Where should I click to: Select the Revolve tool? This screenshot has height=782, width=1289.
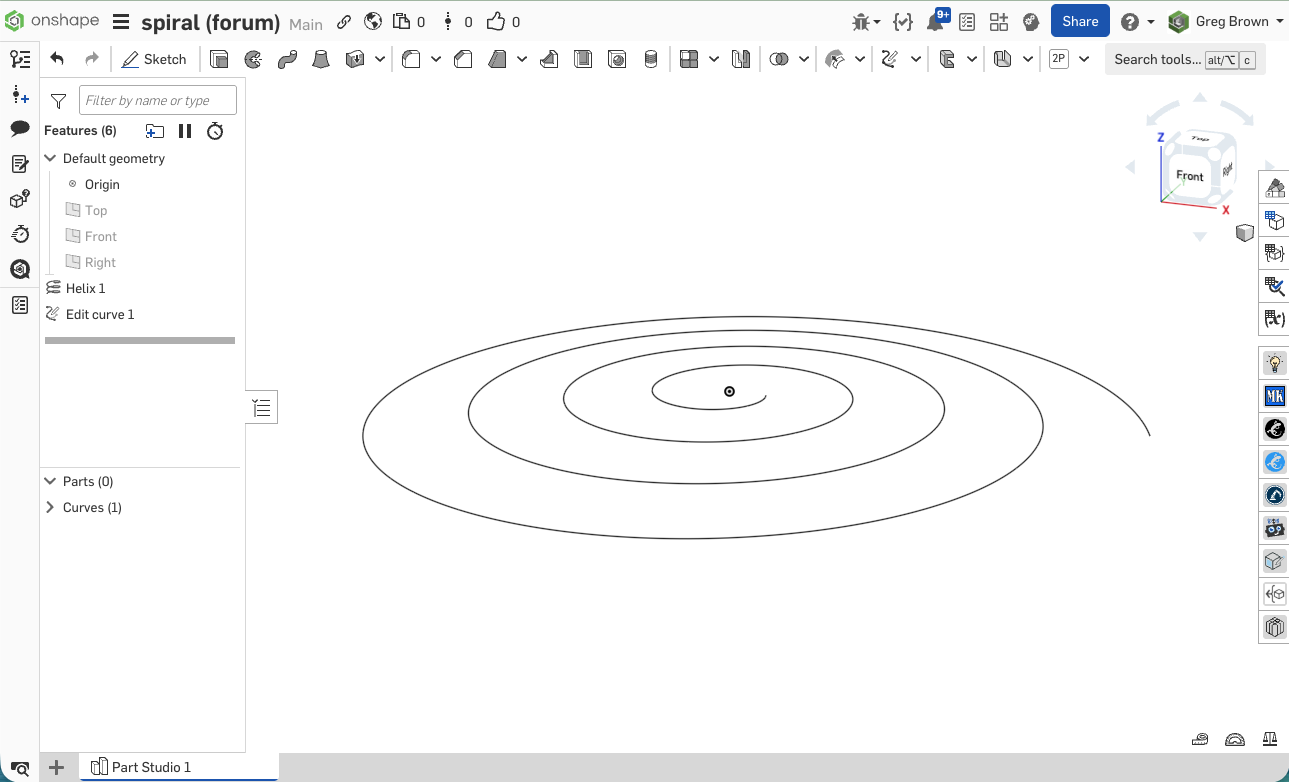click(253, 59)
